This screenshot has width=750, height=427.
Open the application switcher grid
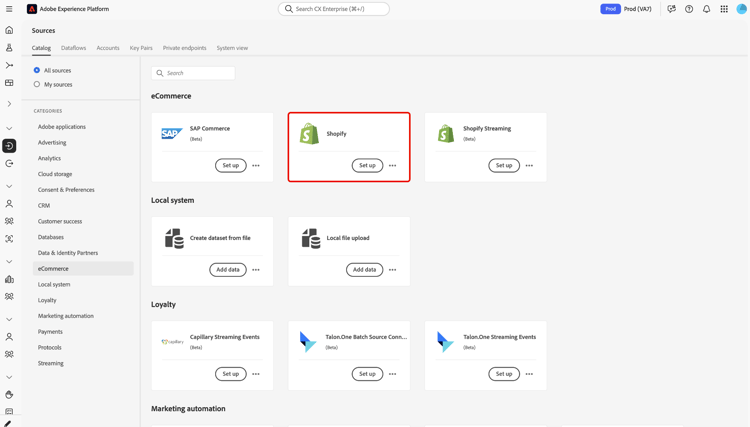724,9
